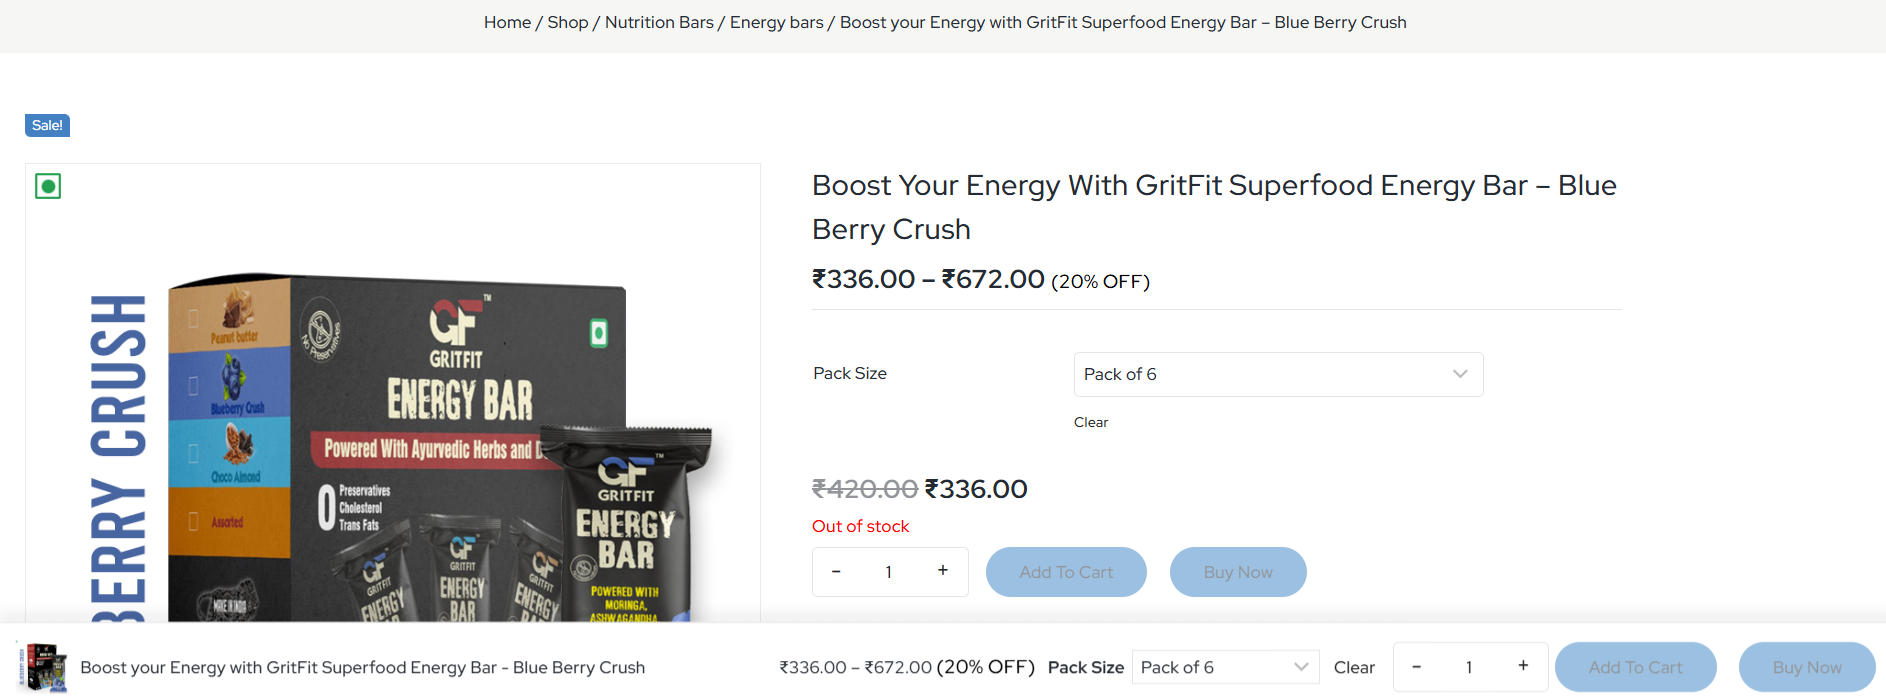Image resolution: width=1886 pixels, height=700 pixels.
Task: Click the green vegetarian mark icon
Action: (x=48, y=186)
